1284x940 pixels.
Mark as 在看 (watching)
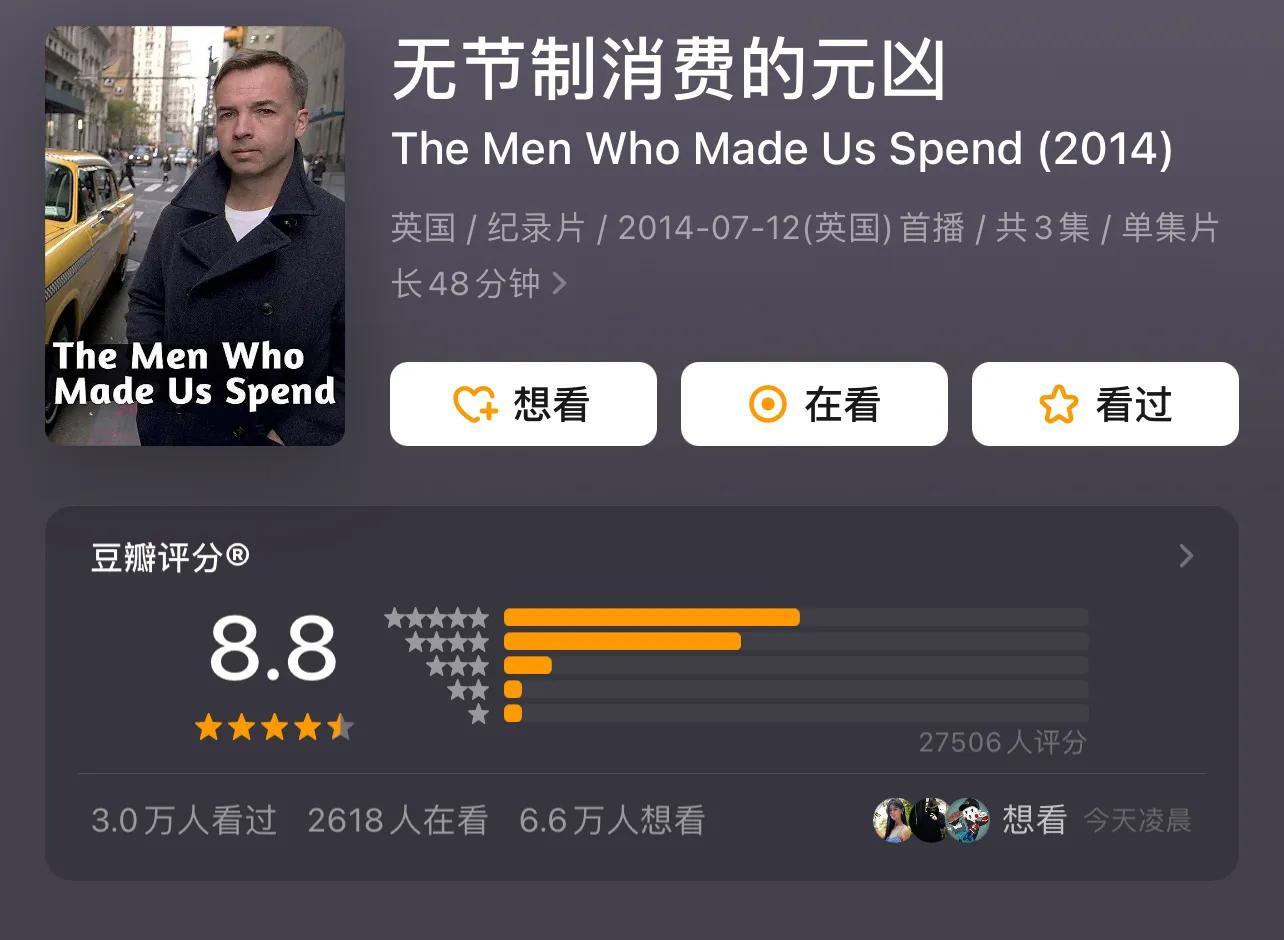pos(814,404)
